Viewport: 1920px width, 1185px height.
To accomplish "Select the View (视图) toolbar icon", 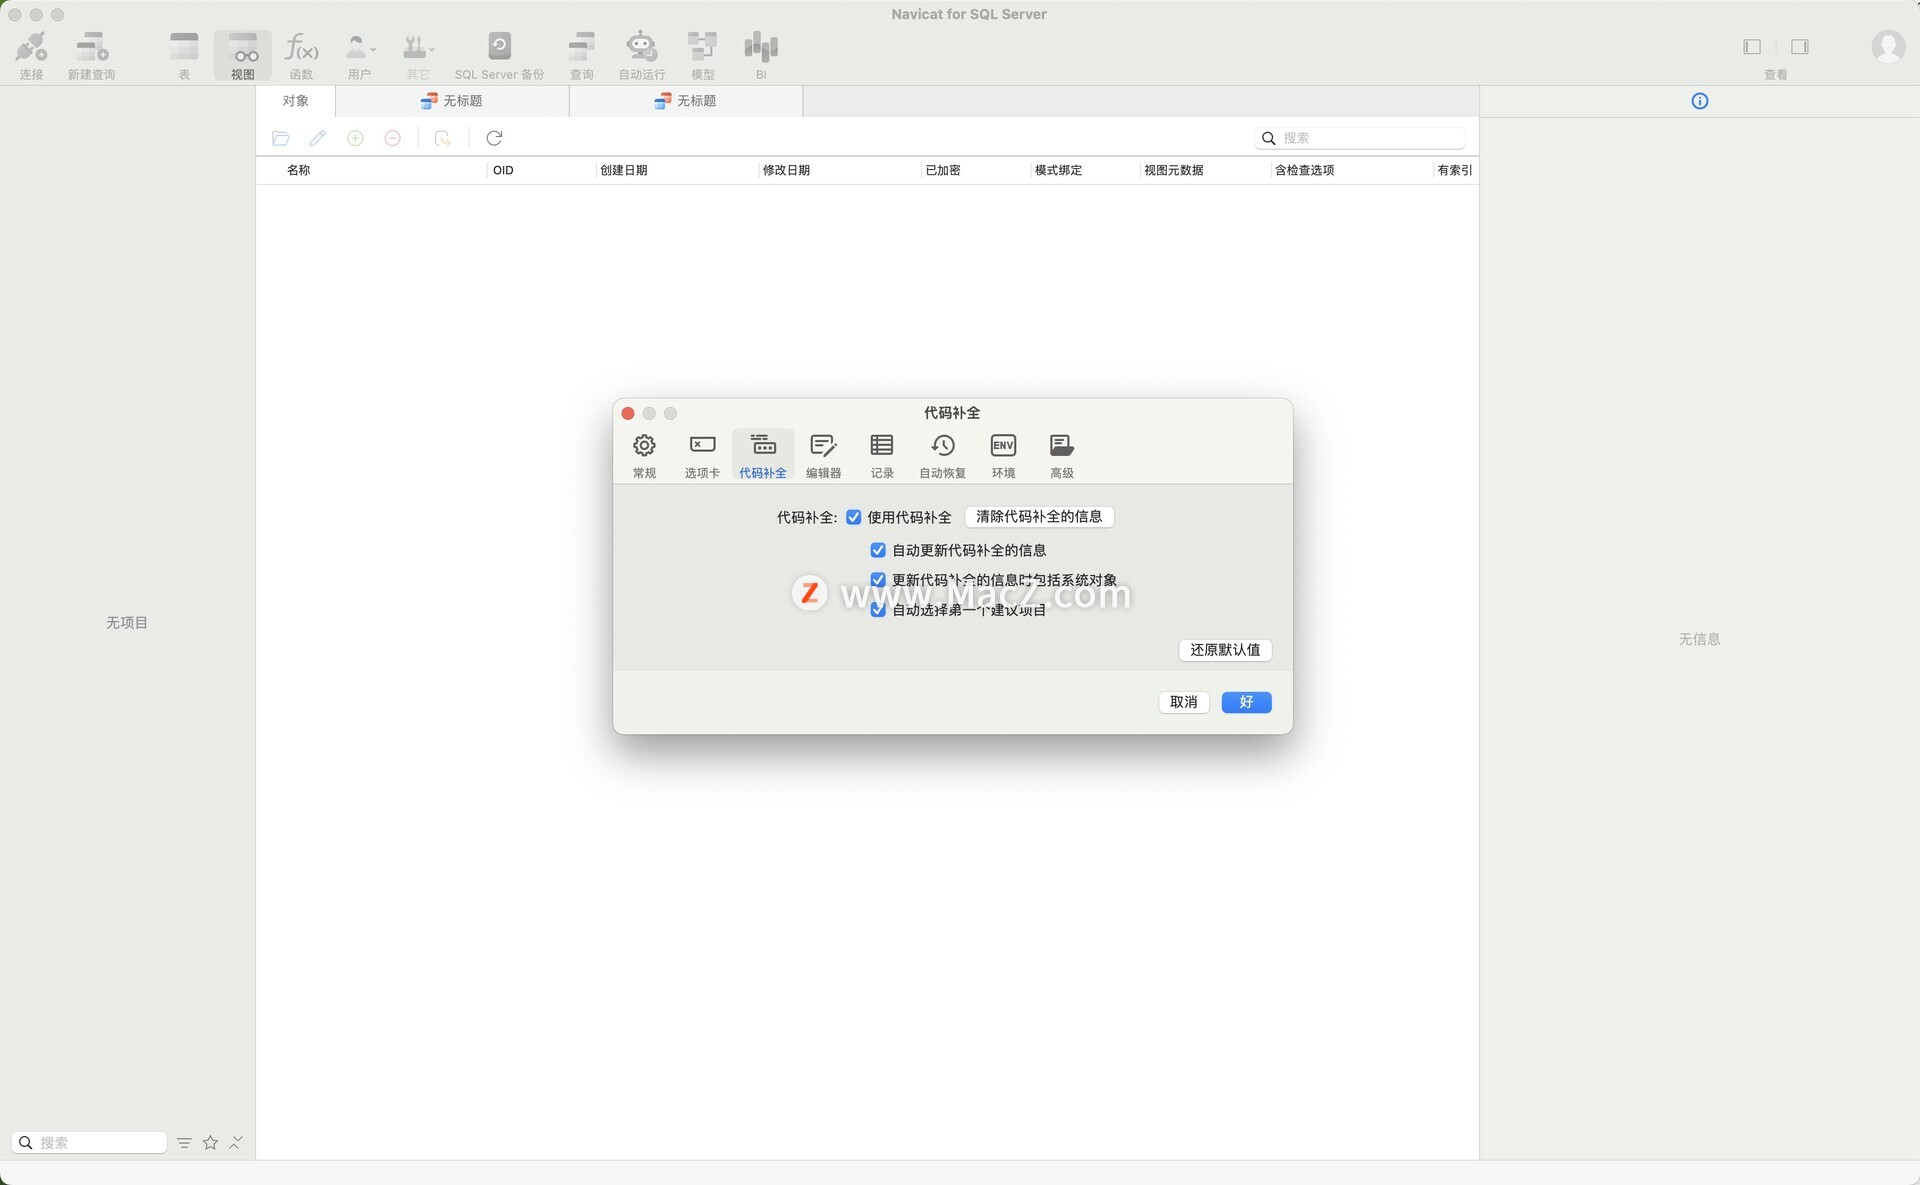I will (243, 55).
